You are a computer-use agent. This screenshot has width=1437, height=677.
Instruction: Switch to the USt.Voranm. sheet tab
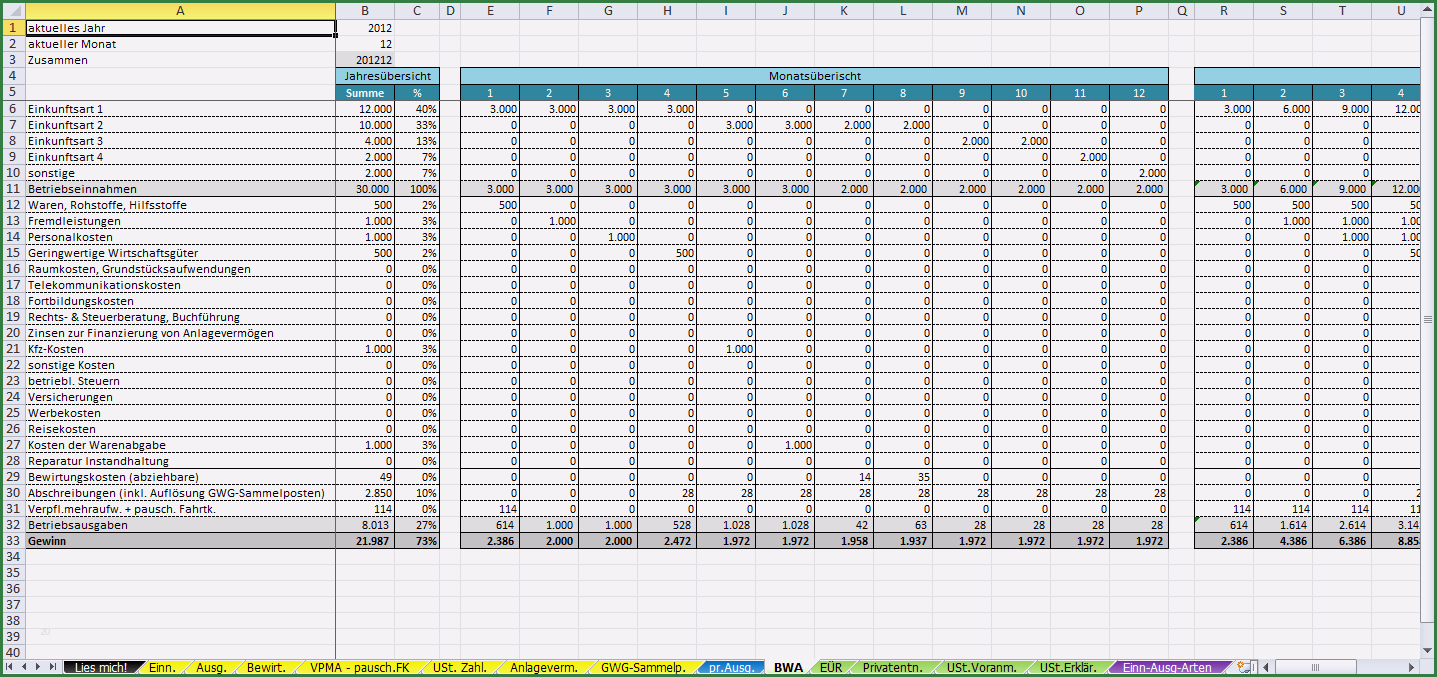pyautogui.click(x=982, y=667)
